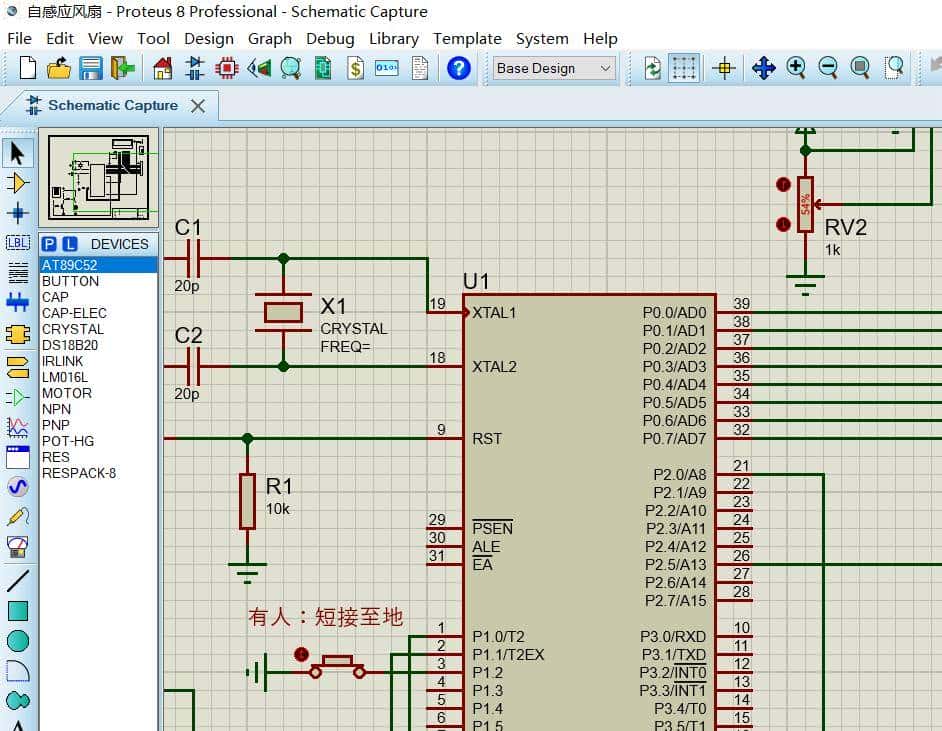Select the Component mode tool

click(17, 183)
